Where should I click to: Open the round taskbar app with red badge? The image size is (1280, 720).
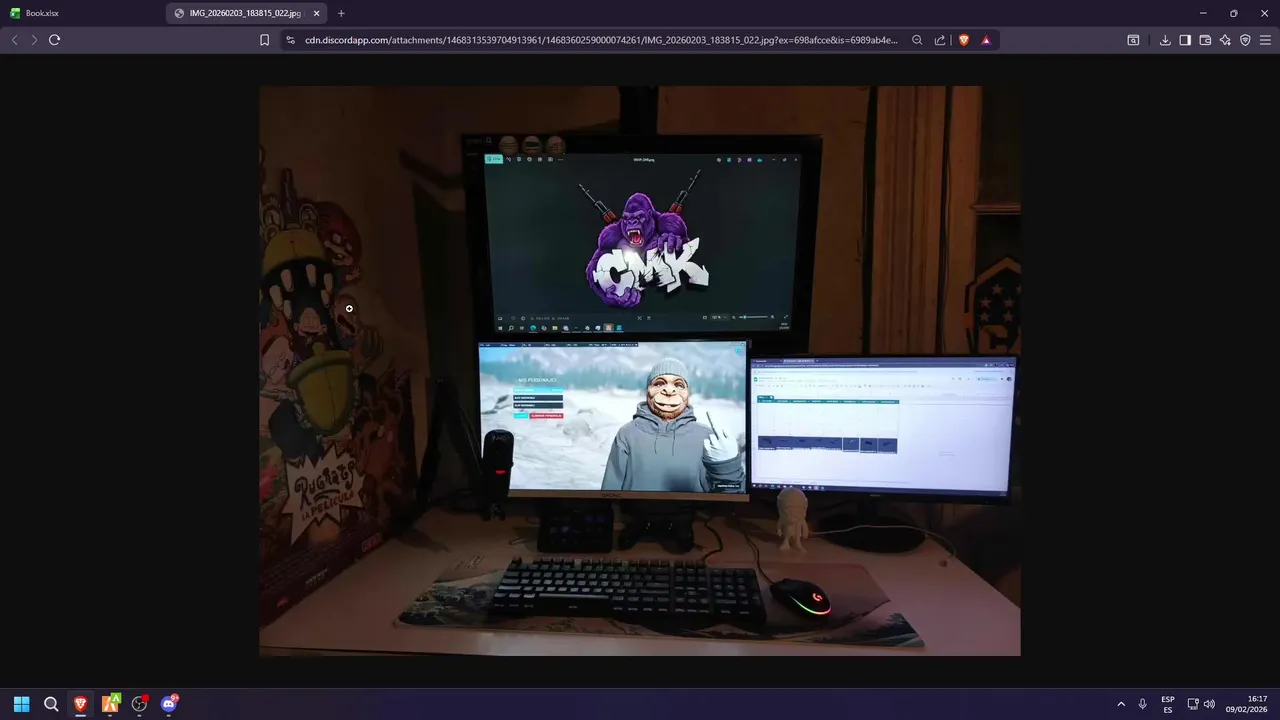pyautogui.click(x=140, y=704)
